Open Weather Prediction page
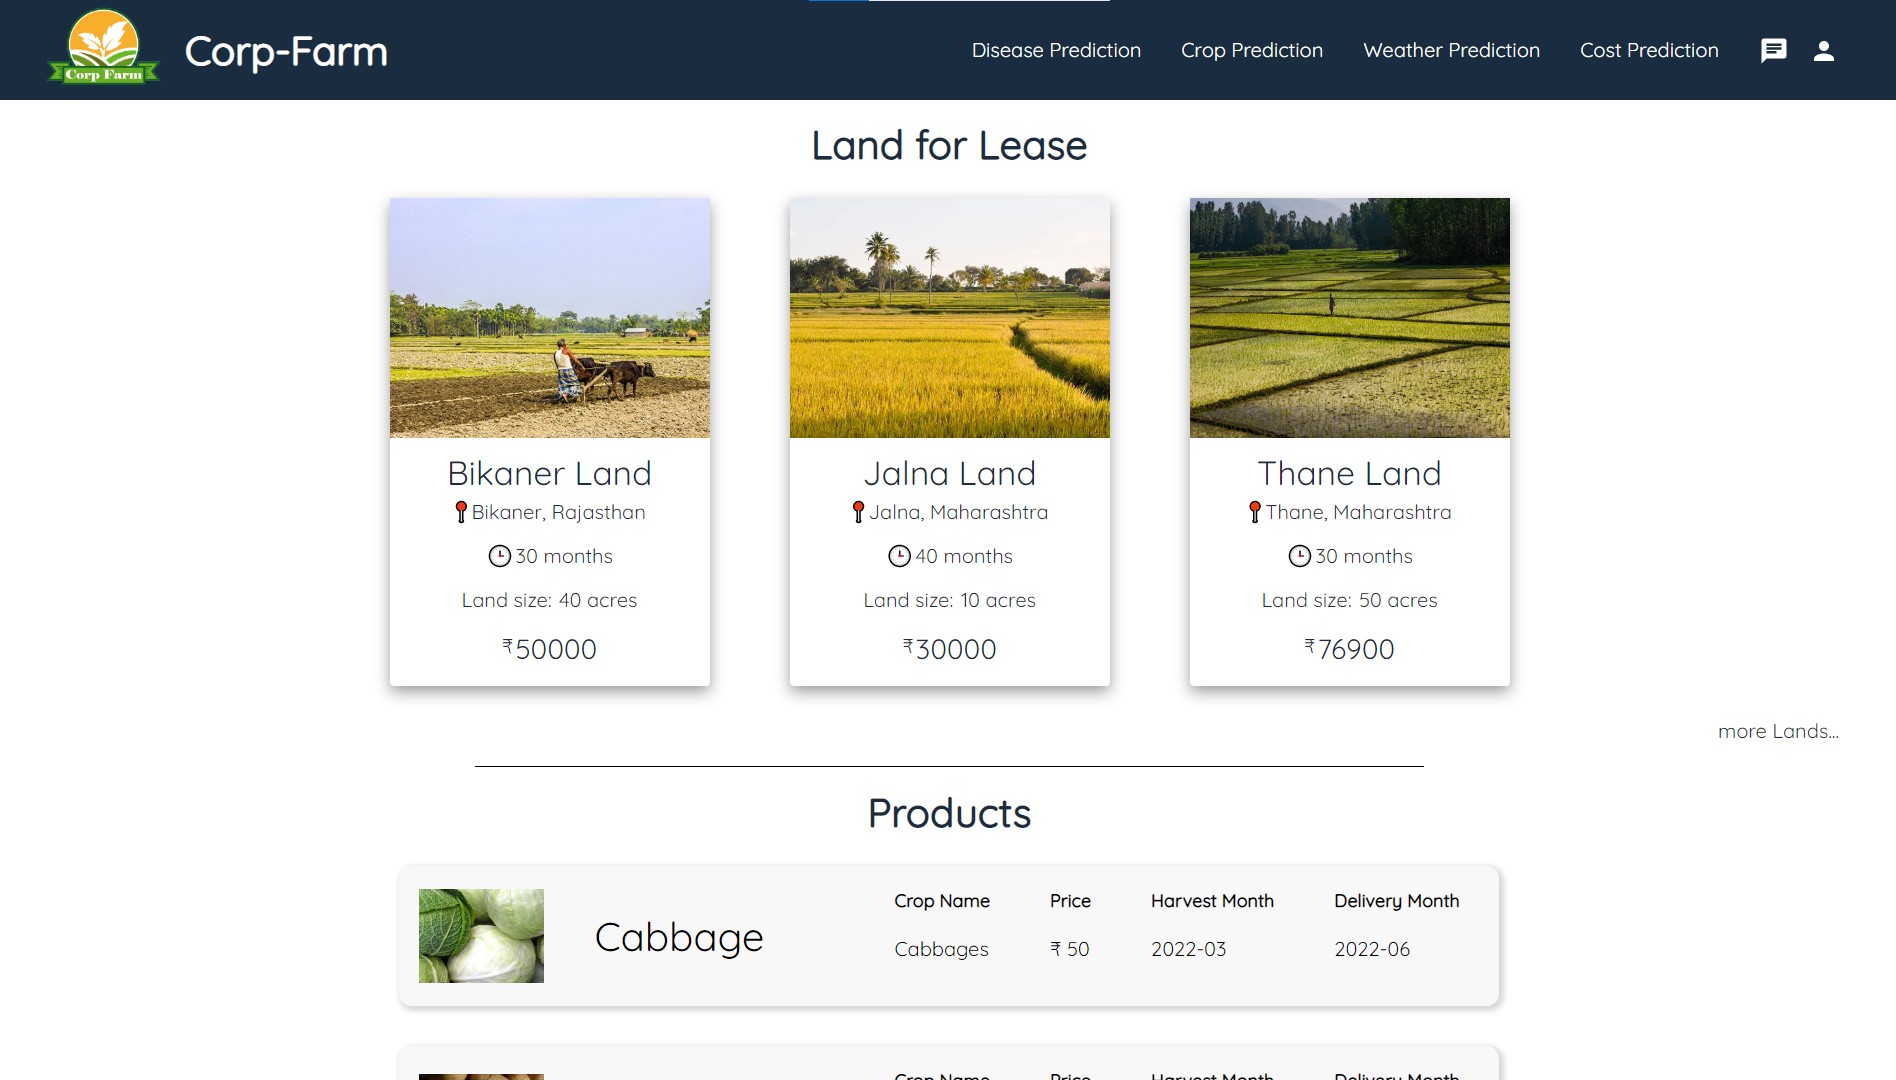Screen dimensions: 1896x1080 (1451, 50)
